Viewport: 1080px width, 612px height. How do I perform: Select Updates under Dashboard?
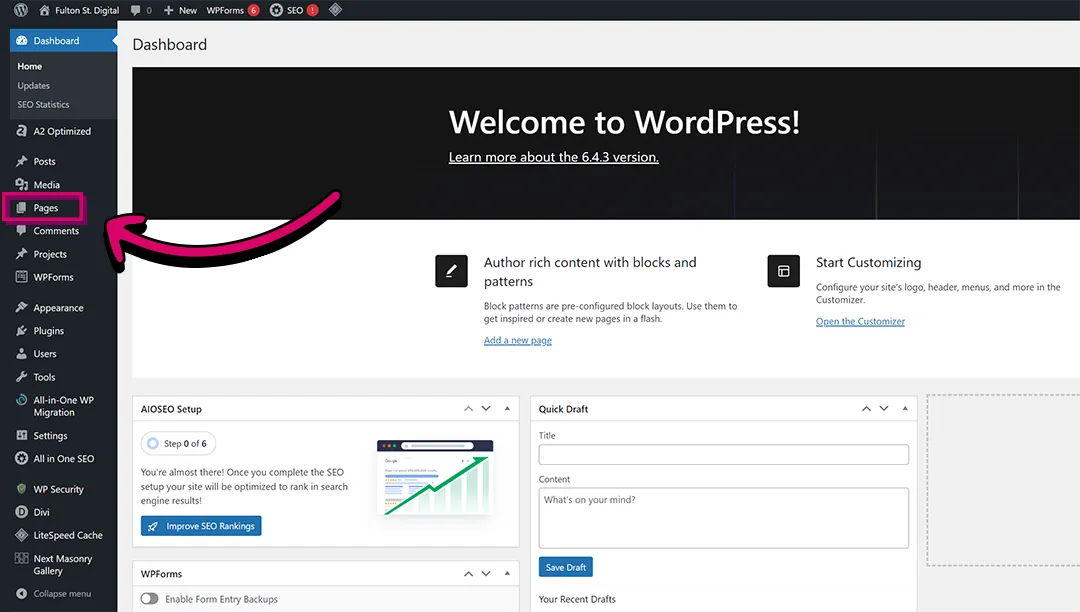point(33,85)
